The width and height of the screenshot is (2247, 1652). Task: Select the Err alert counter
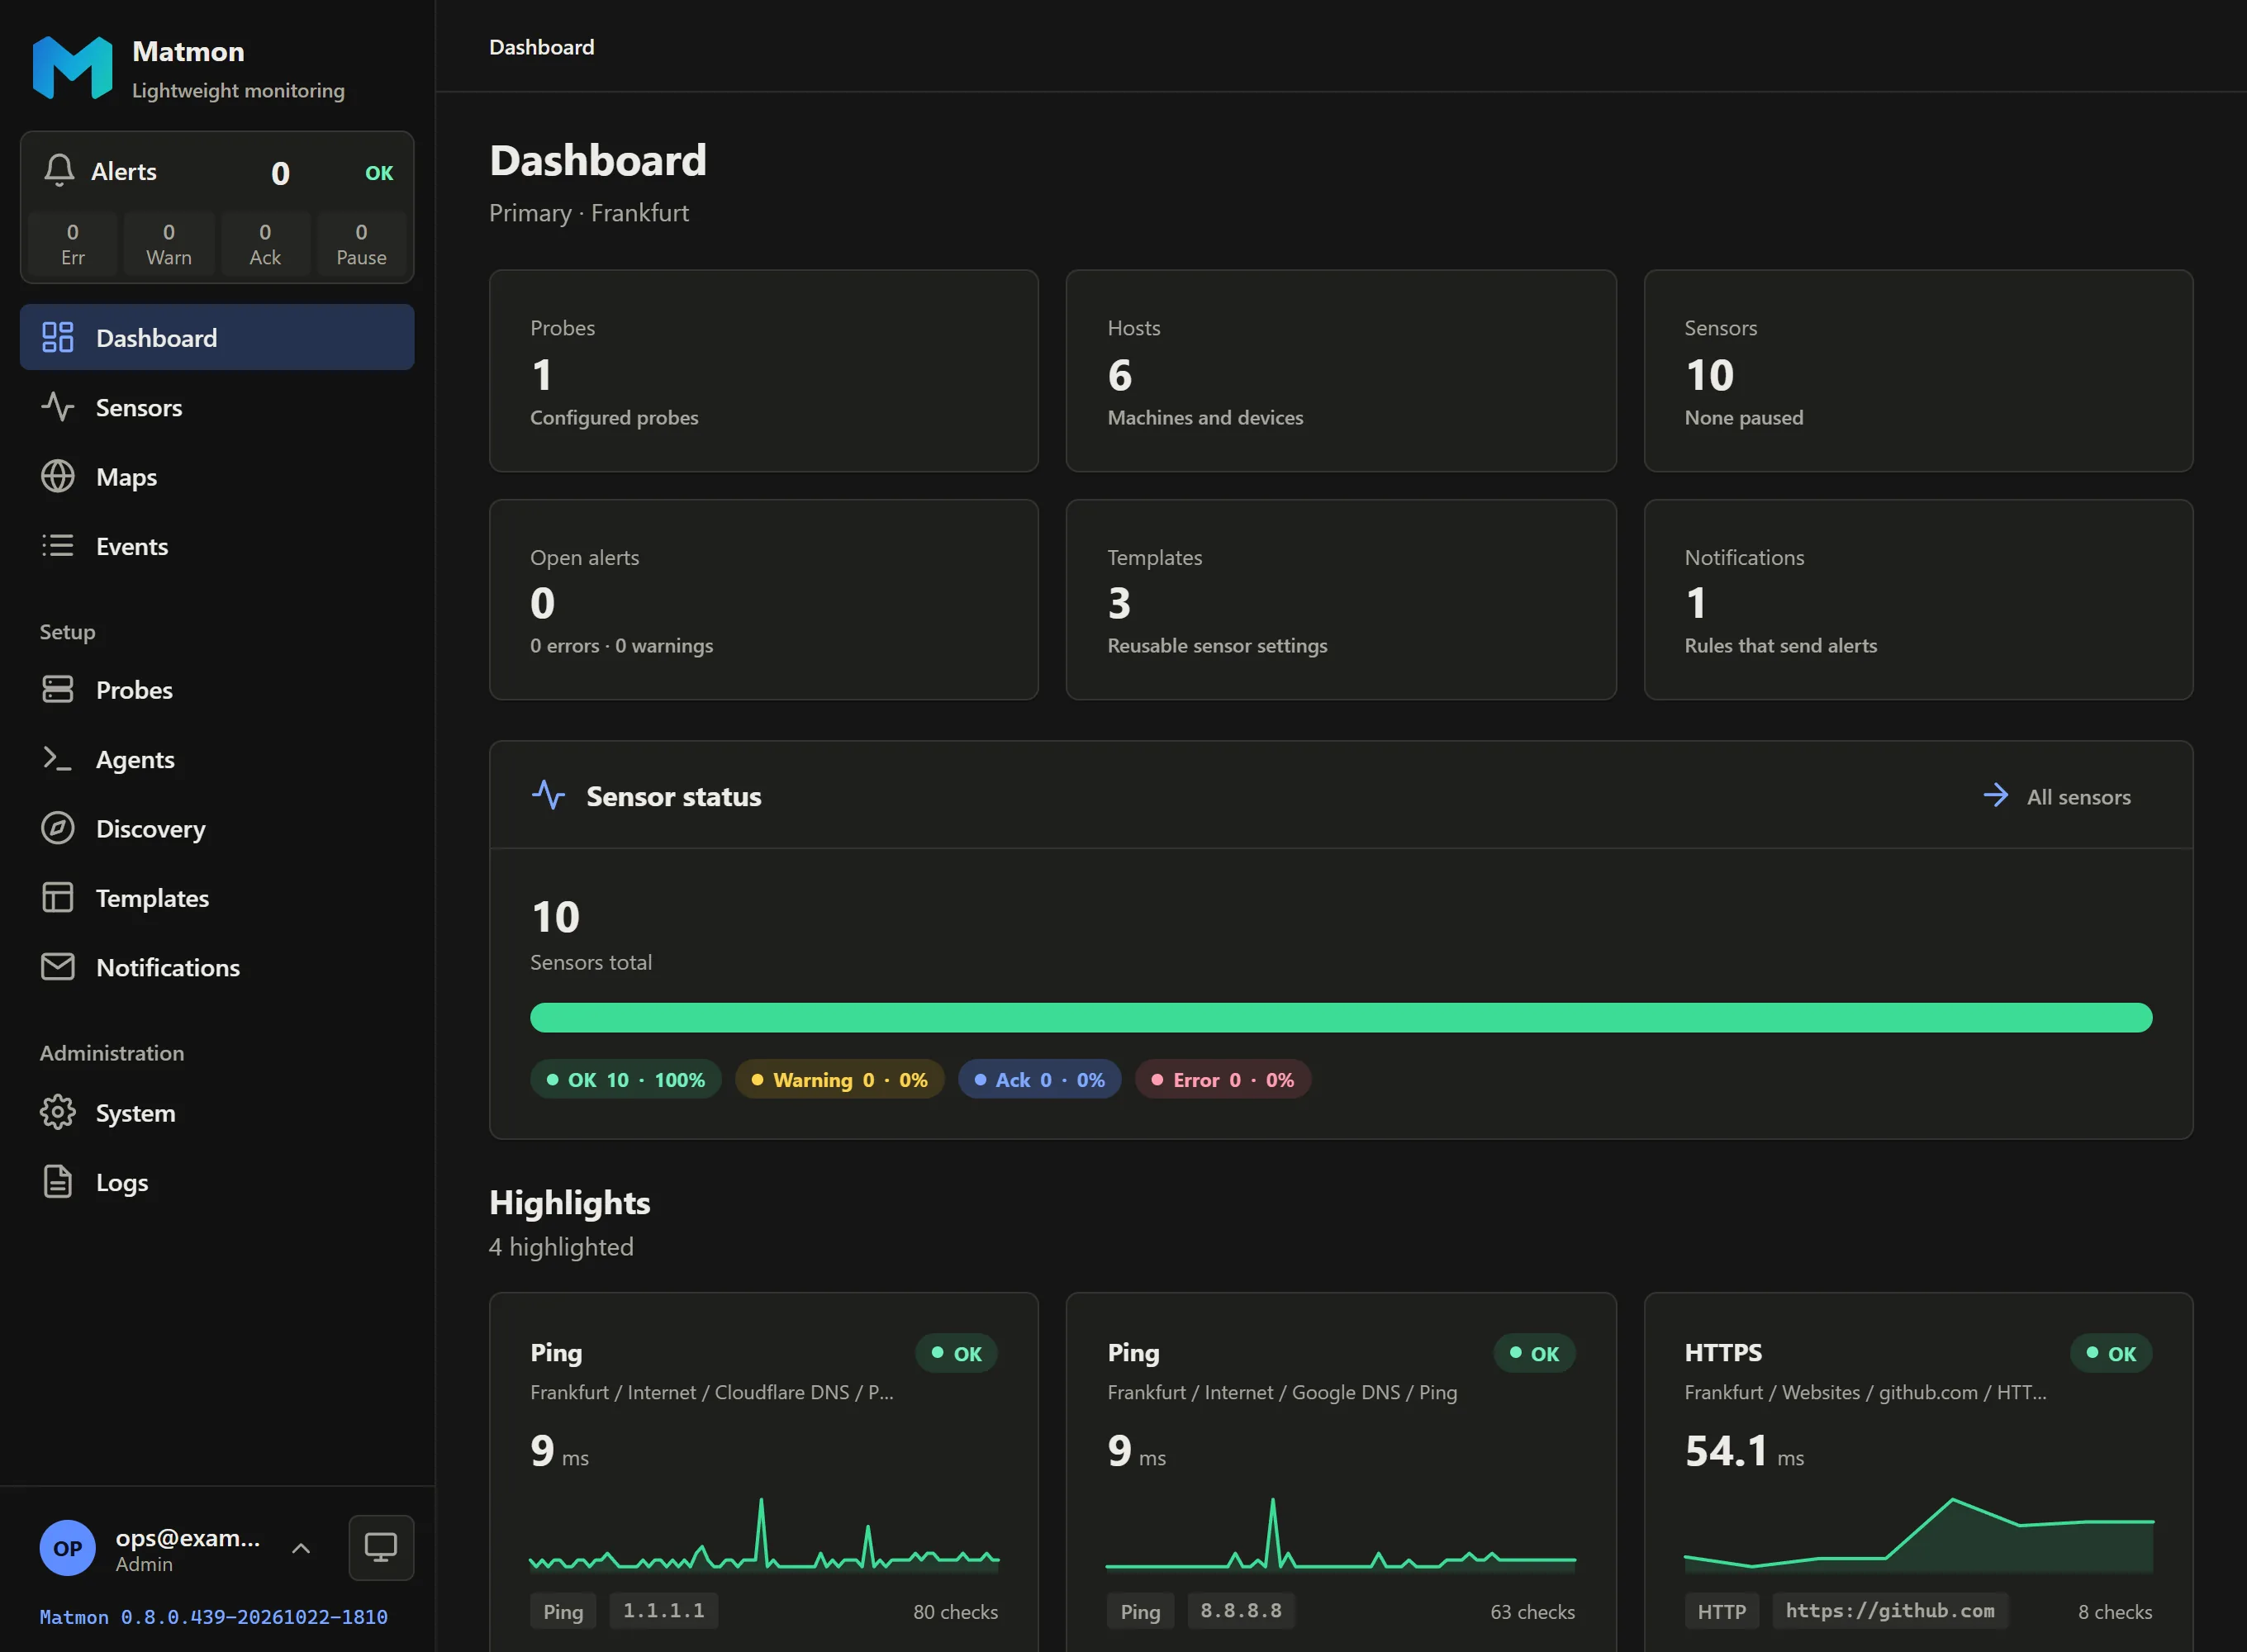pyautogui.click(x=73, y=243)
